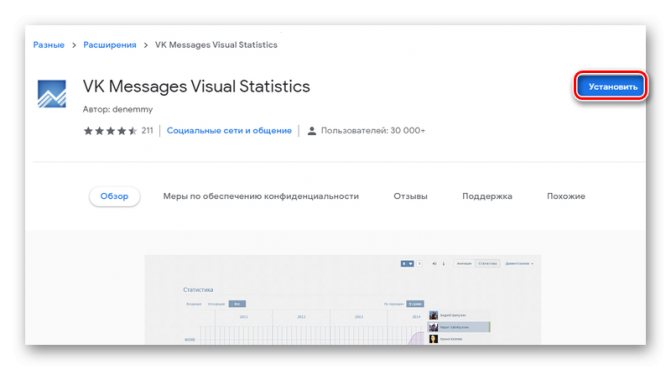
Task: Open the 211 ratings count
Action: coord(147,130)
